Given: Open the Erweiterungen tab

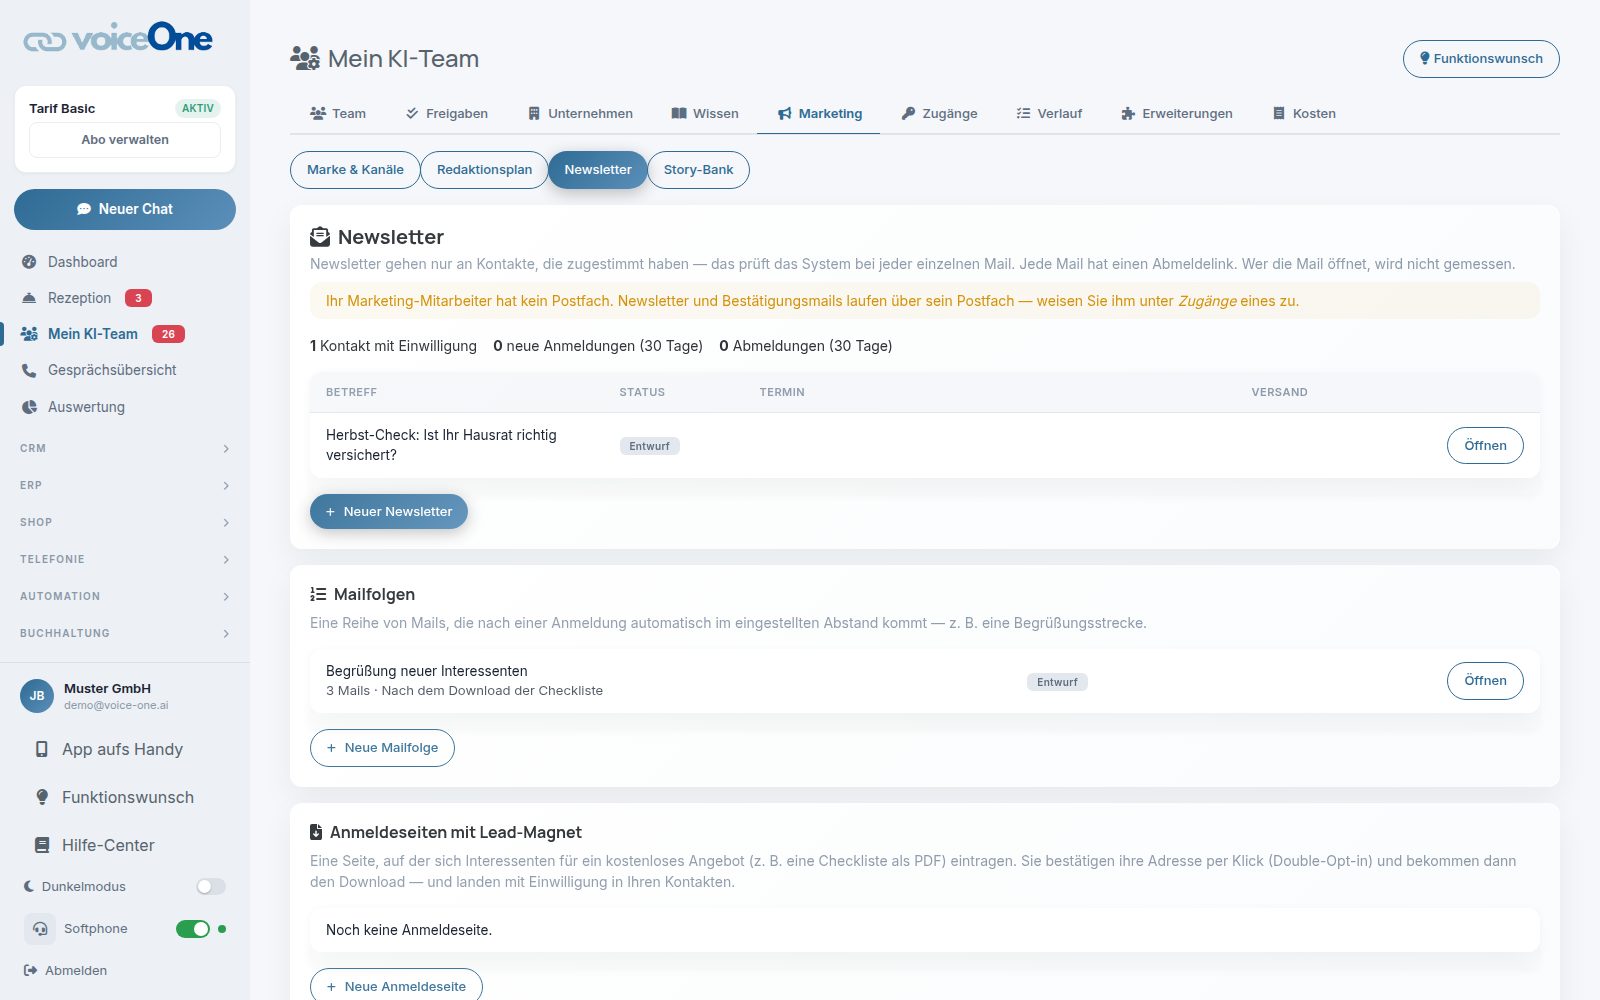Looking at the screenshot, I should (1177, 113).
